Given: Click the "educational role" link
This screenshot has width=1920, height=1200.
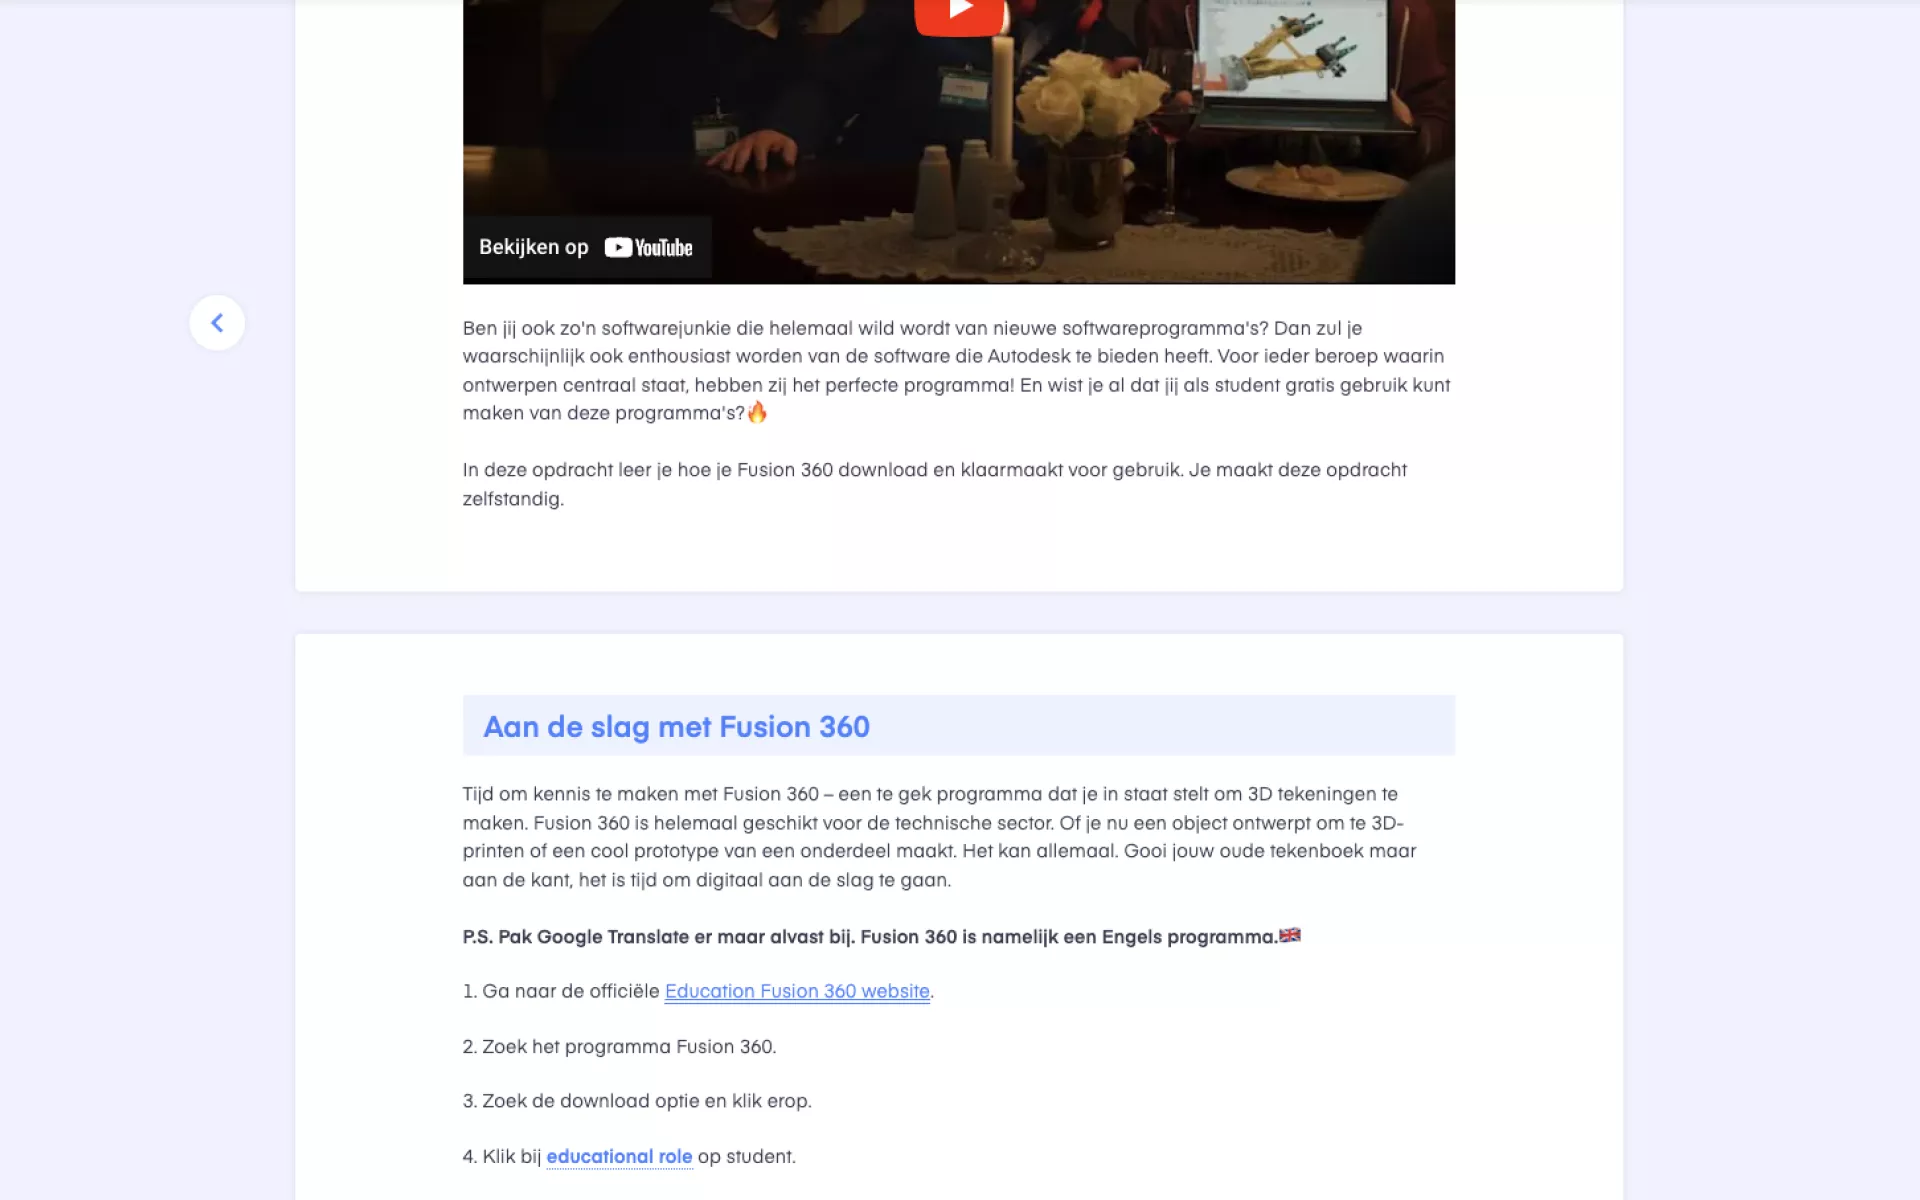Looking at the screenshot, I should click(619, 1156).
